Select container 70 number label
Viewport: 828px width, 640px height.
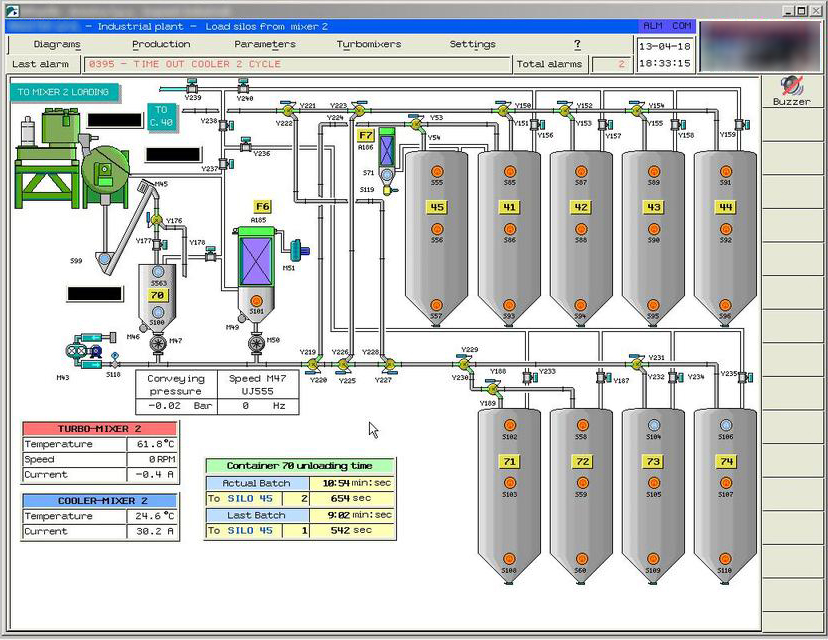(157, 295)
